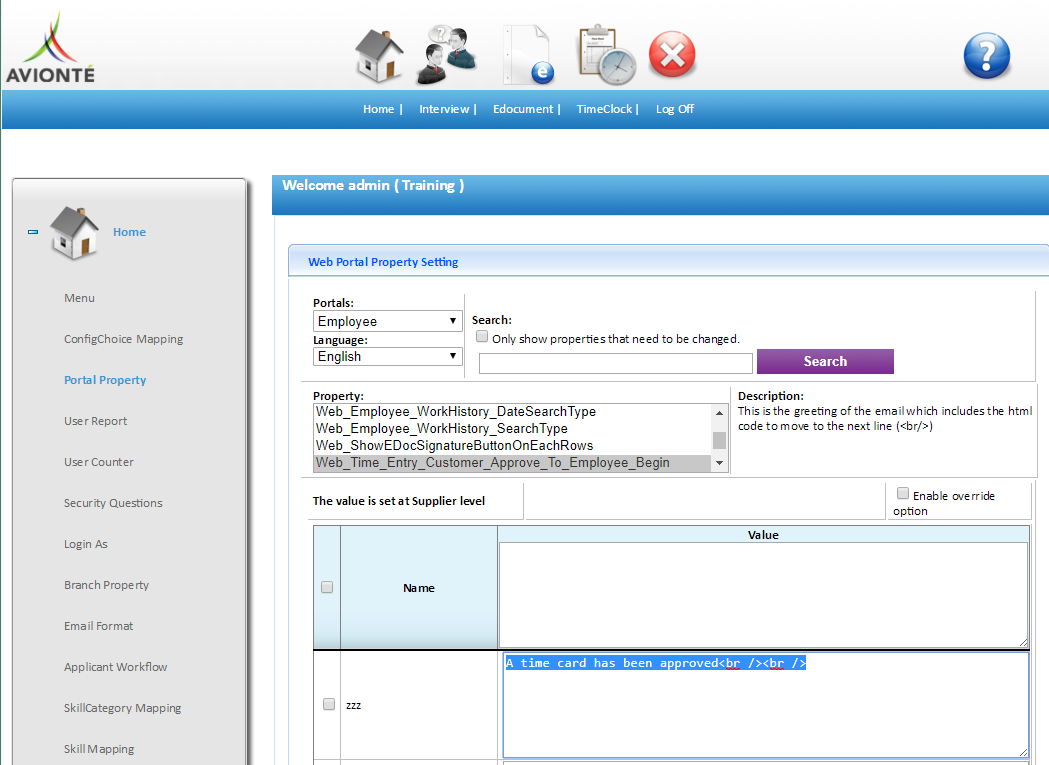The width and height of the screenshot is (1049, 765).
Task: Open Security Questions in sidebar
Action: click(x=113, y=503)
